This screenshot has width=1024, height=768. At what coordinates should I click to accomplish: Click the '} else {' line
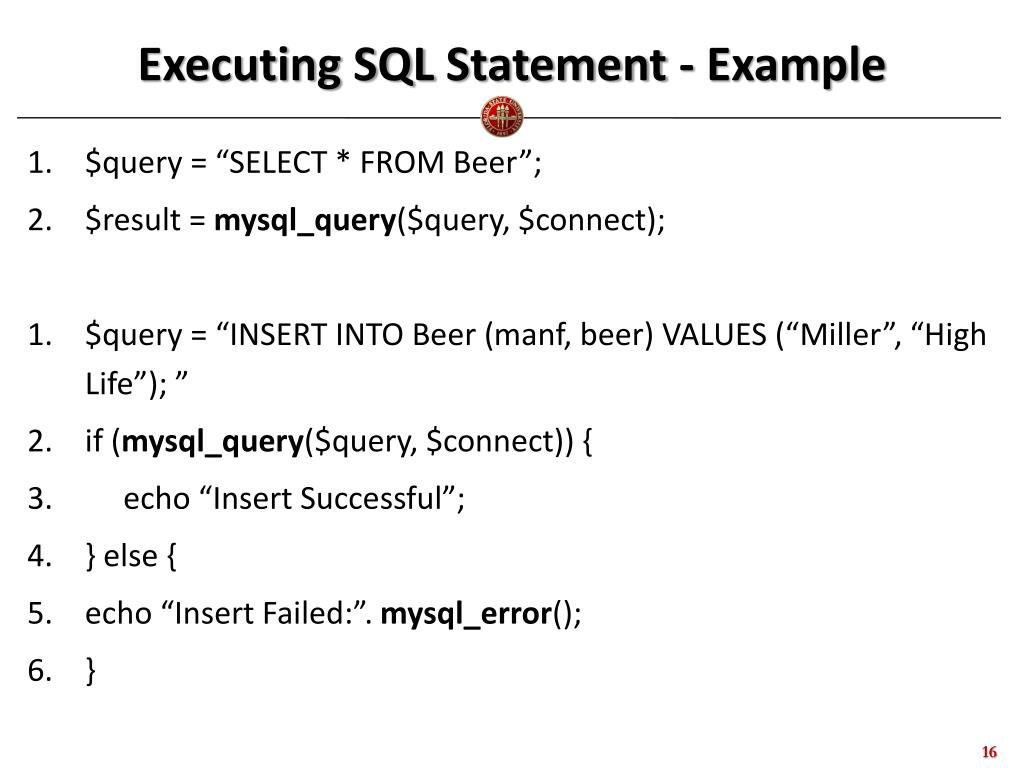pos(131,556)
